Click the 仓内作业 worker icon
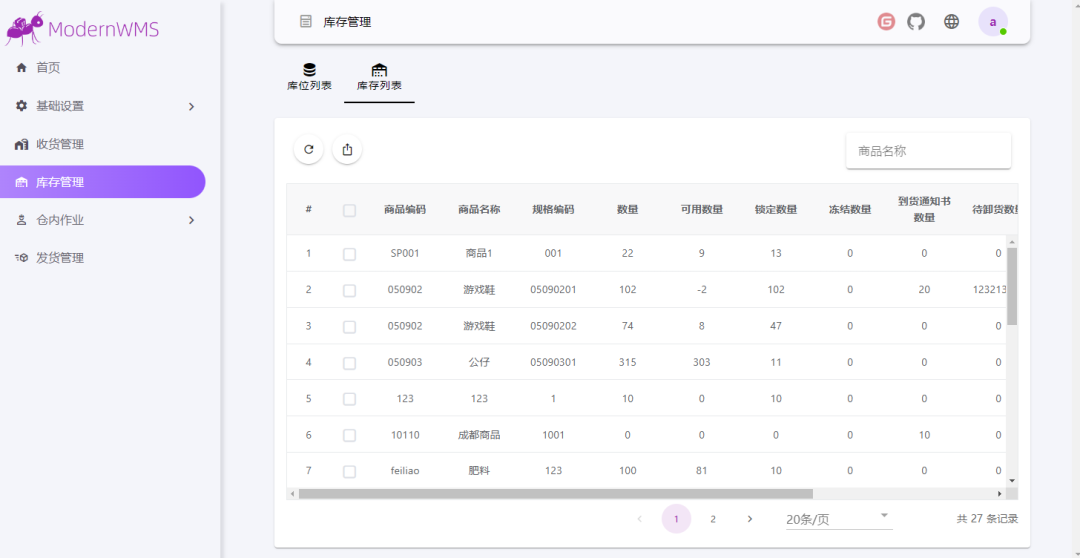1080x558 pixels. coord(21,220)
